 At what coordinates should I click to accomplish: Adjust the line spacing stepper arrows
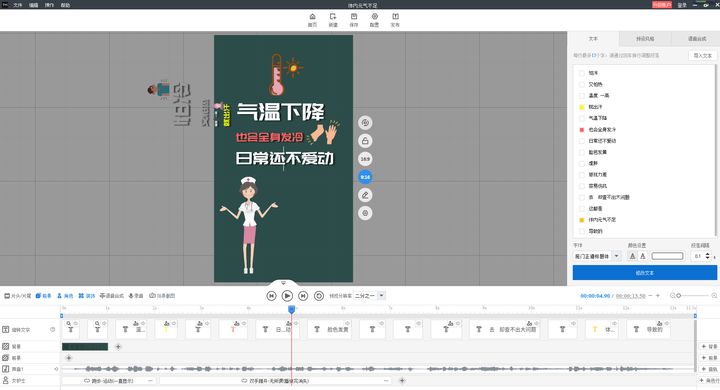pyautogui.click(x=707, y=256)
